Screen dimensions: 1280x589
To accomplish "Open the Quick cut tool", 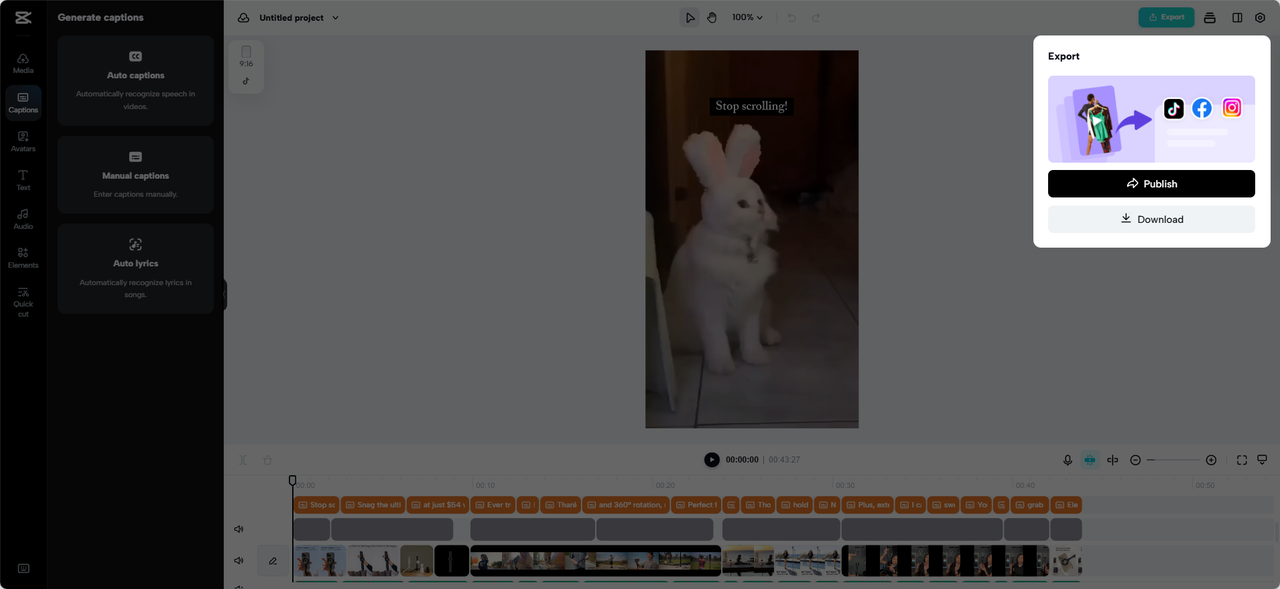I will 23,302.
